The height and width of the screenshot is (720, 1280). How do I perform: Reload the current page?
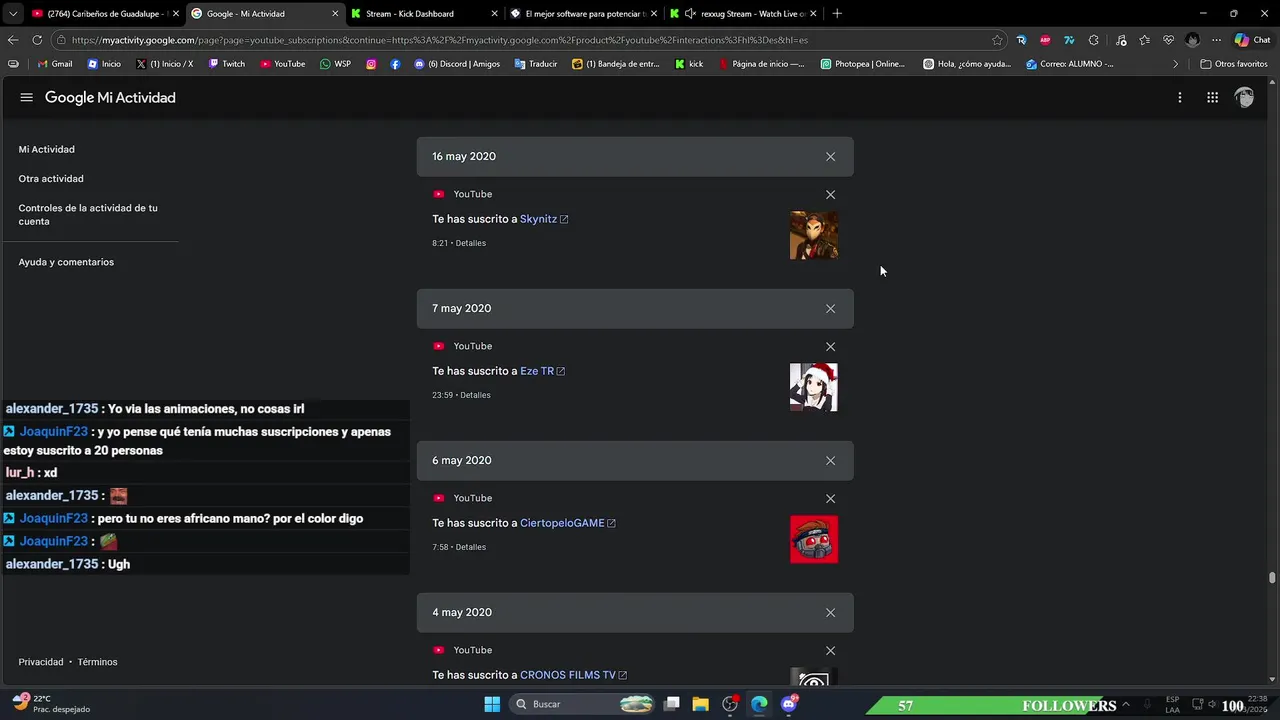(x=37, y=40)
